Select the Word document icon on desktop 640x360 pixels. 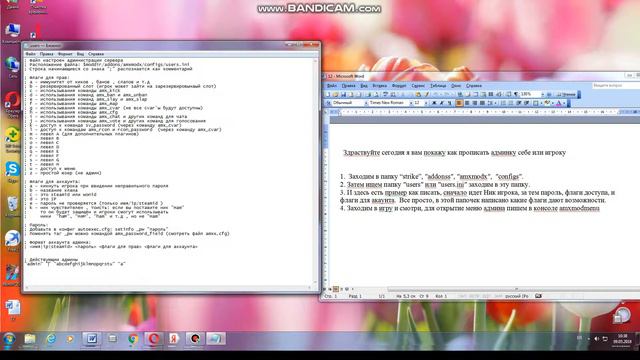point(12,309)
